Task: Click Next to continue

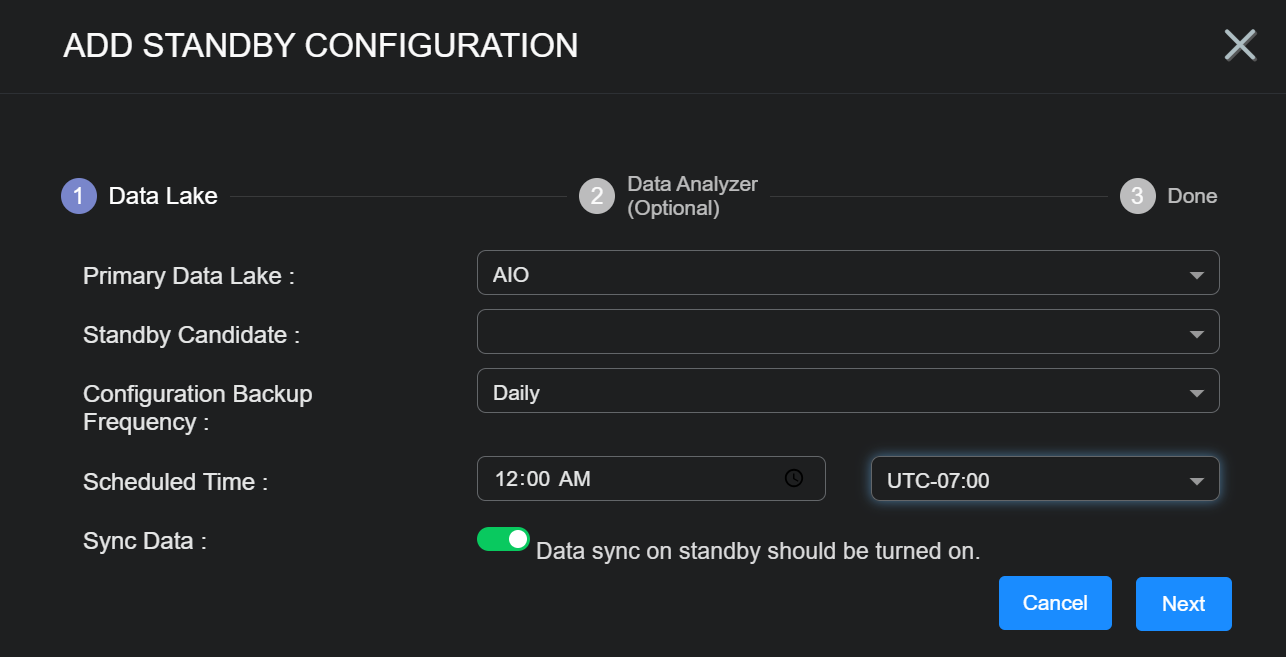Action: [x=1183, y=604]
